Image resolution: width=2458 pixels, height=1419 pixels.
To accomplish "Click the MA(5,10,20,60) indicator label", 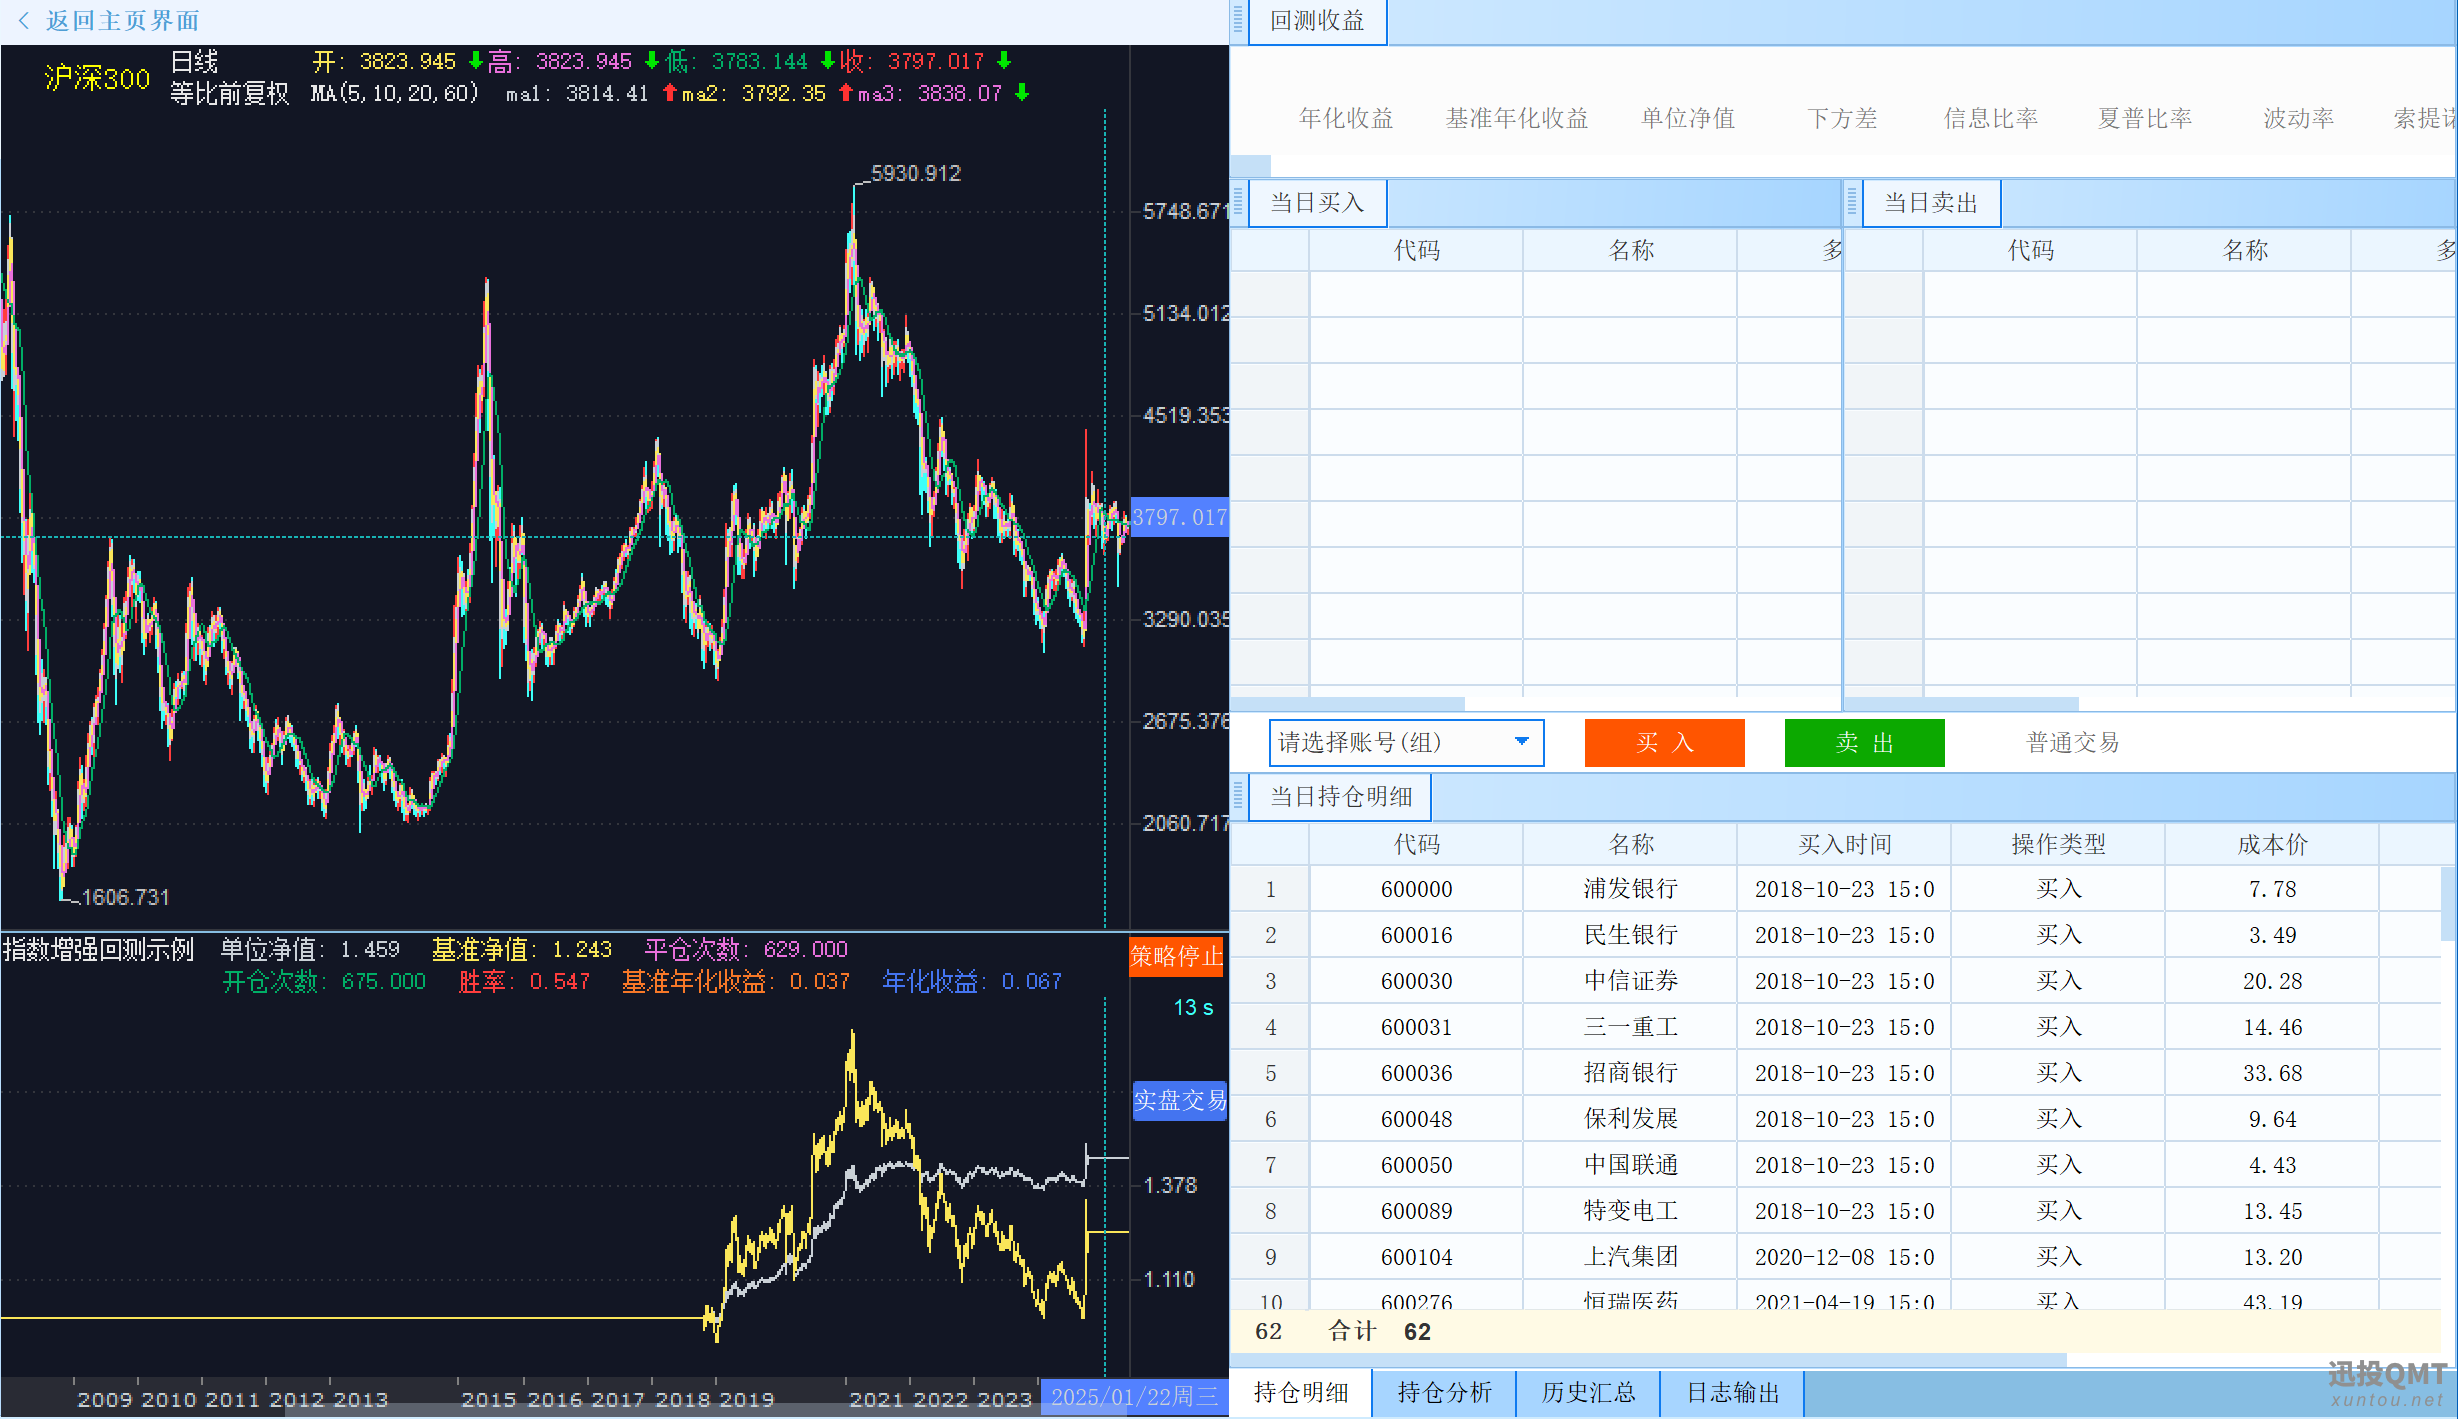I will 395,94.
